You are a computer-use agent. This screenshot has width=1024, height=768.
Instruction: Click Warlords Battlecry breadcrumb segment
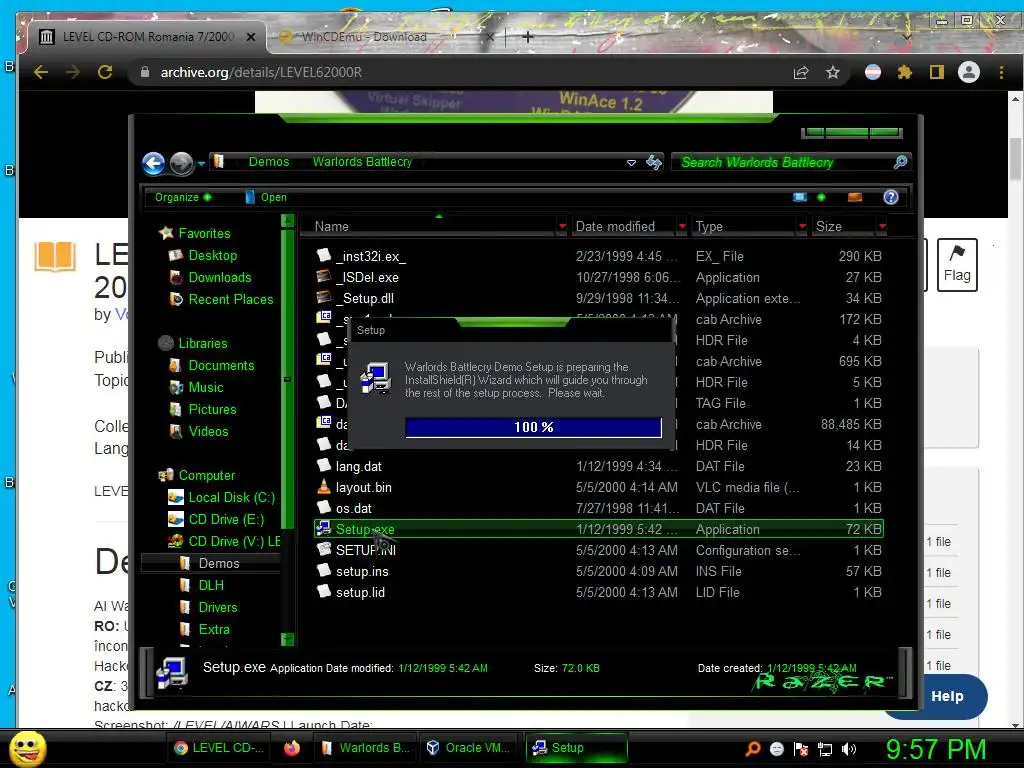tap(362, 162)
